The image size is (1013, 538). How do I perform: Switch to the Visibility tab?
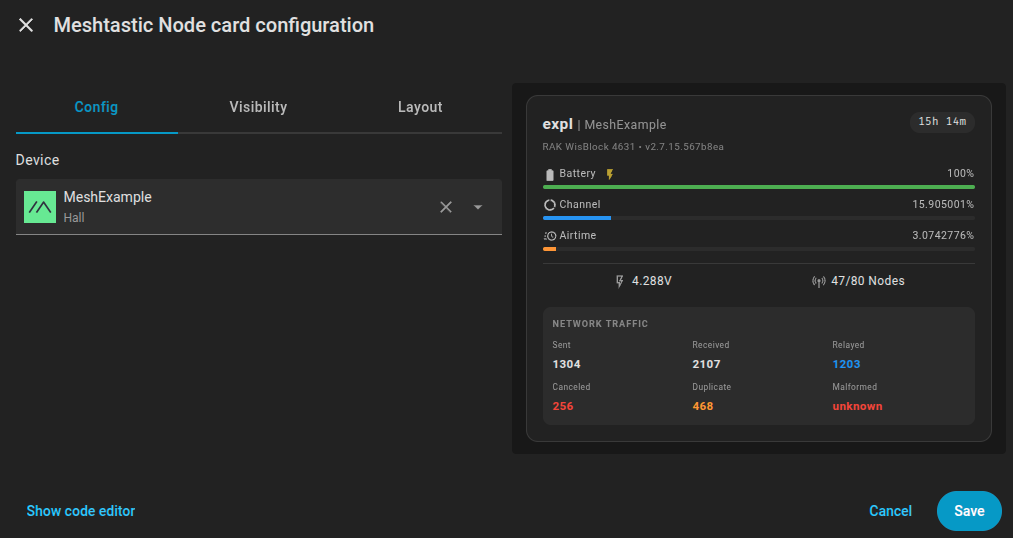[258, 107]
